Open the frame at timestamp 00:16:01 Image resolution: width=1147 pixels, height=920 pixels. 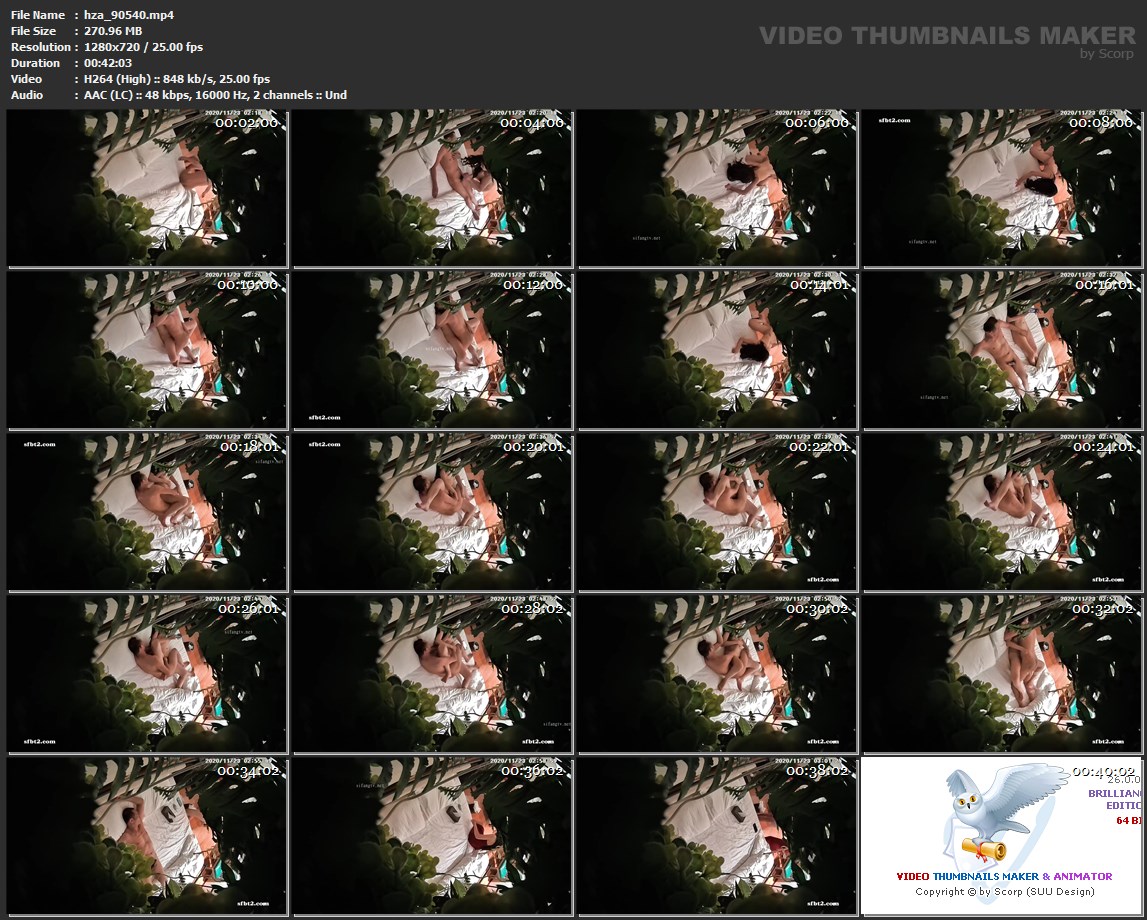click(1003, 350)
